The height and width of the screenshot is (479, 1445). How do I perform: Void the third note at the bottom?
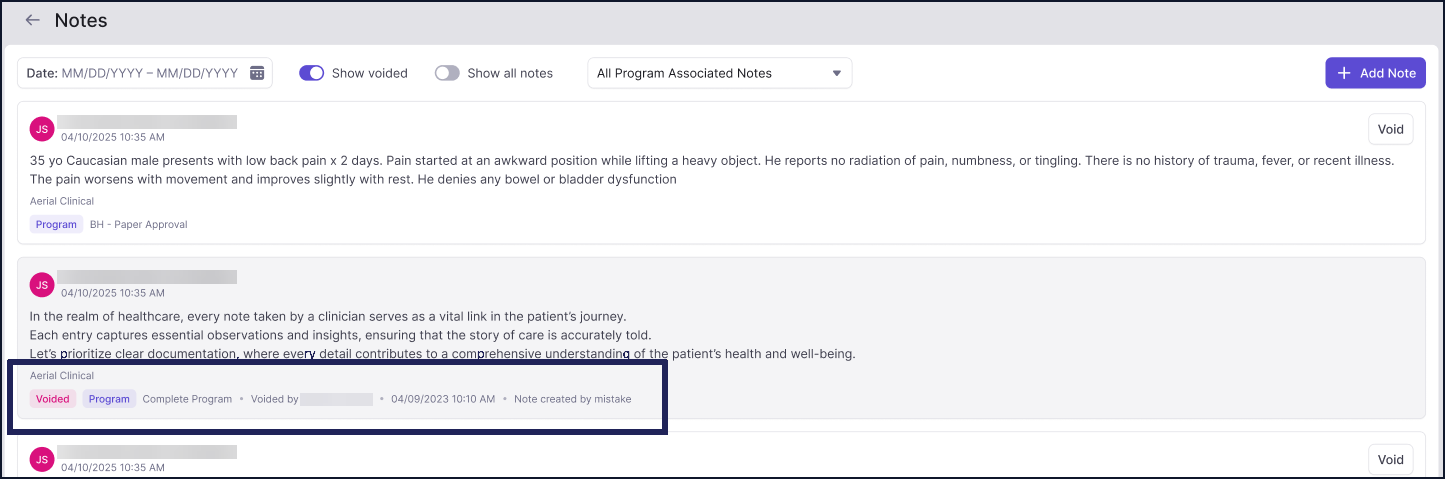coord(1391,459)
